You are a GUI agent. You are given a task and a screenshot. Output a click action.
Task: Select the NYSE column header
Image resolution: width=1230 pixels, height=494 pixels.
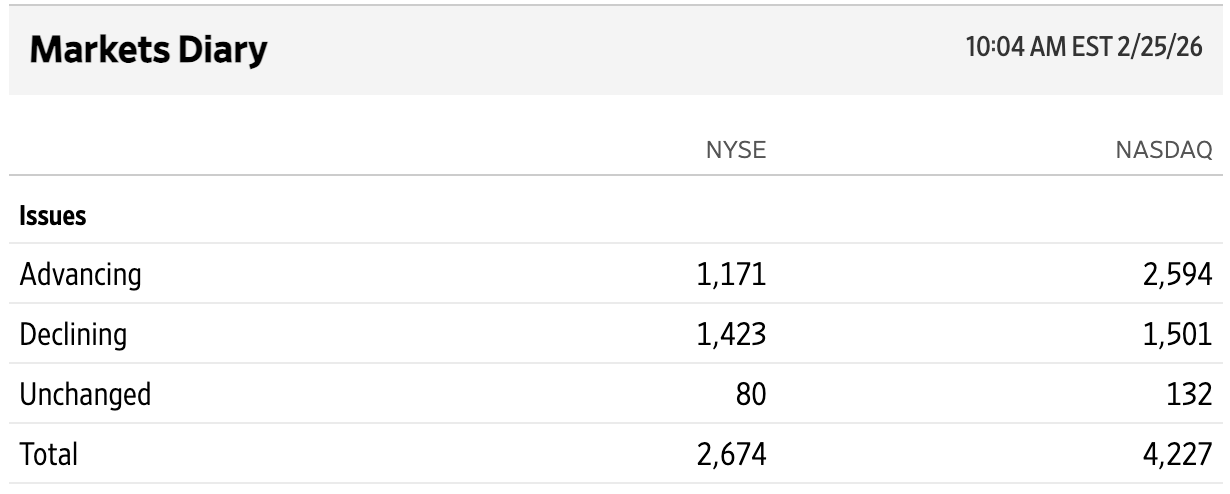(x=735, y=151)
